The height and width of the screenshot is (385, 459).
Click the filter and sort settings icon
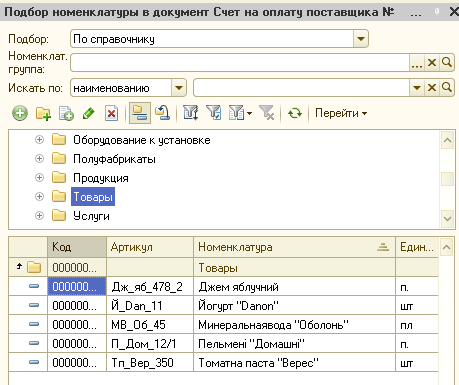click(191, 113)
